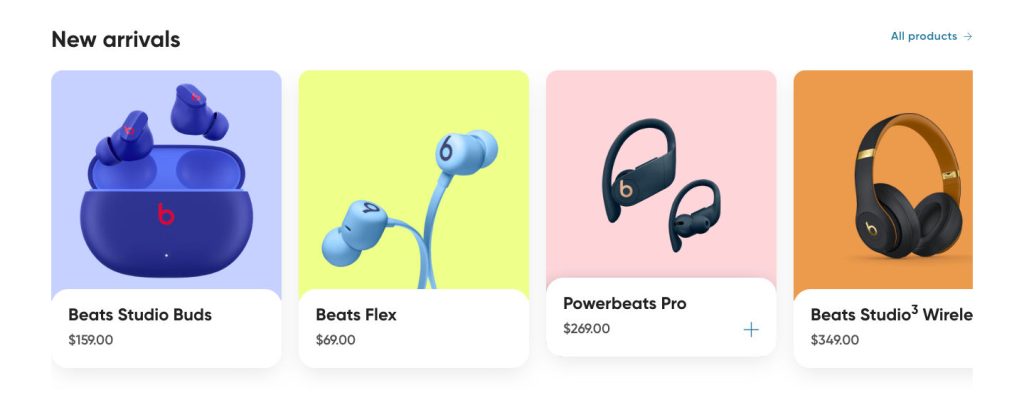Click the $349.00 price label
This screenshot has width=1024, height=412.
pyautogui.click(x=835, y=340)
